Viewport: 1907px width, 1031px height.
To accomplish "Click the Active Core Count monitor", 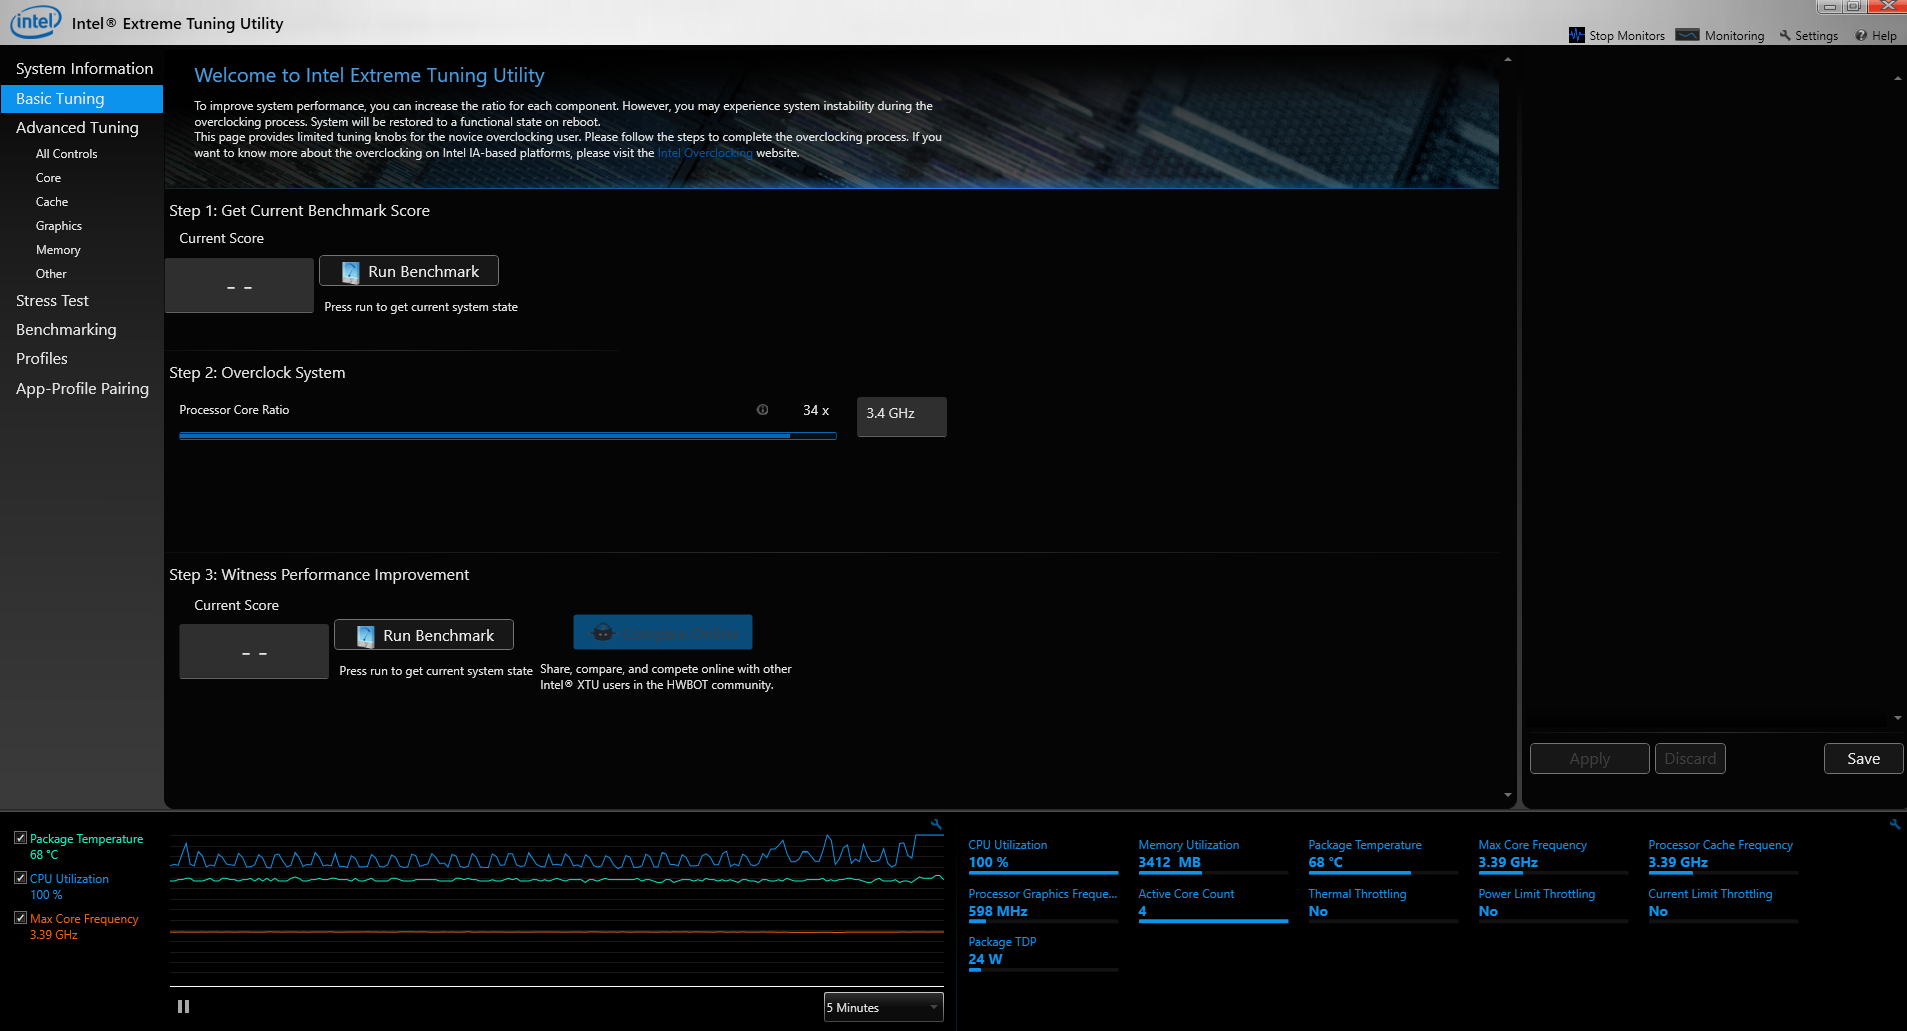I will click(x=1213, y=905).
